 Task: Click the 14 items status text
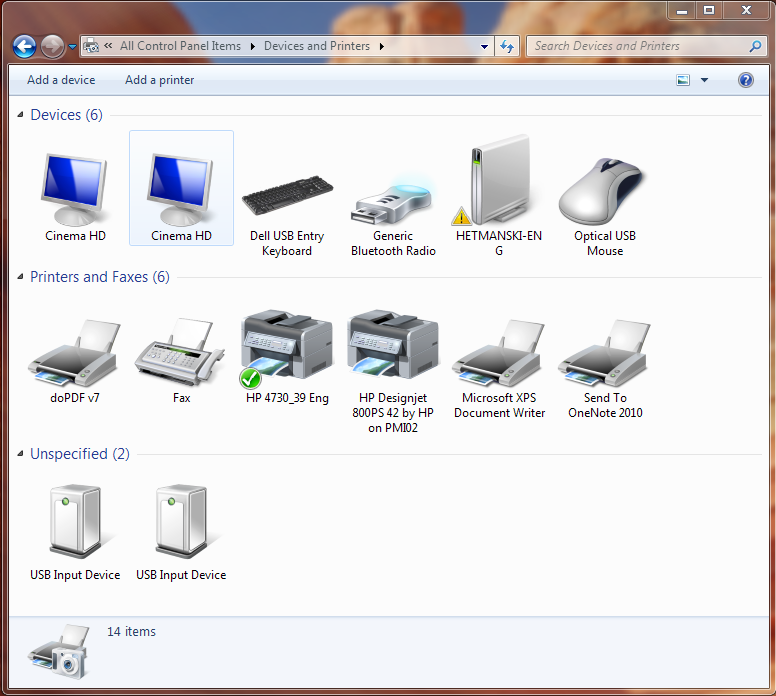point(131,632)
